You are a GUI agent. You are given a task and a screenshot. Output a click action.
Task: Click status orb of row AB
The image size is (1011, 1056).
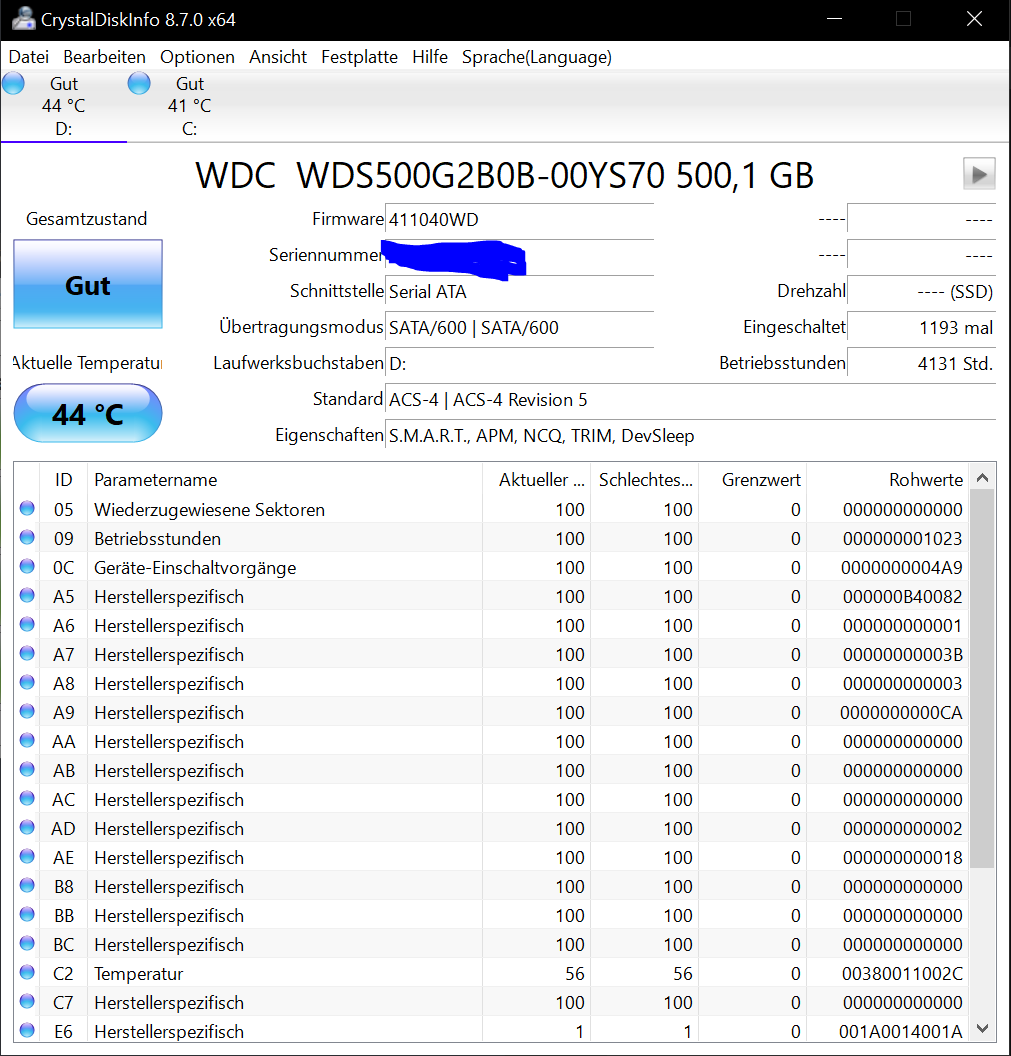27,769
